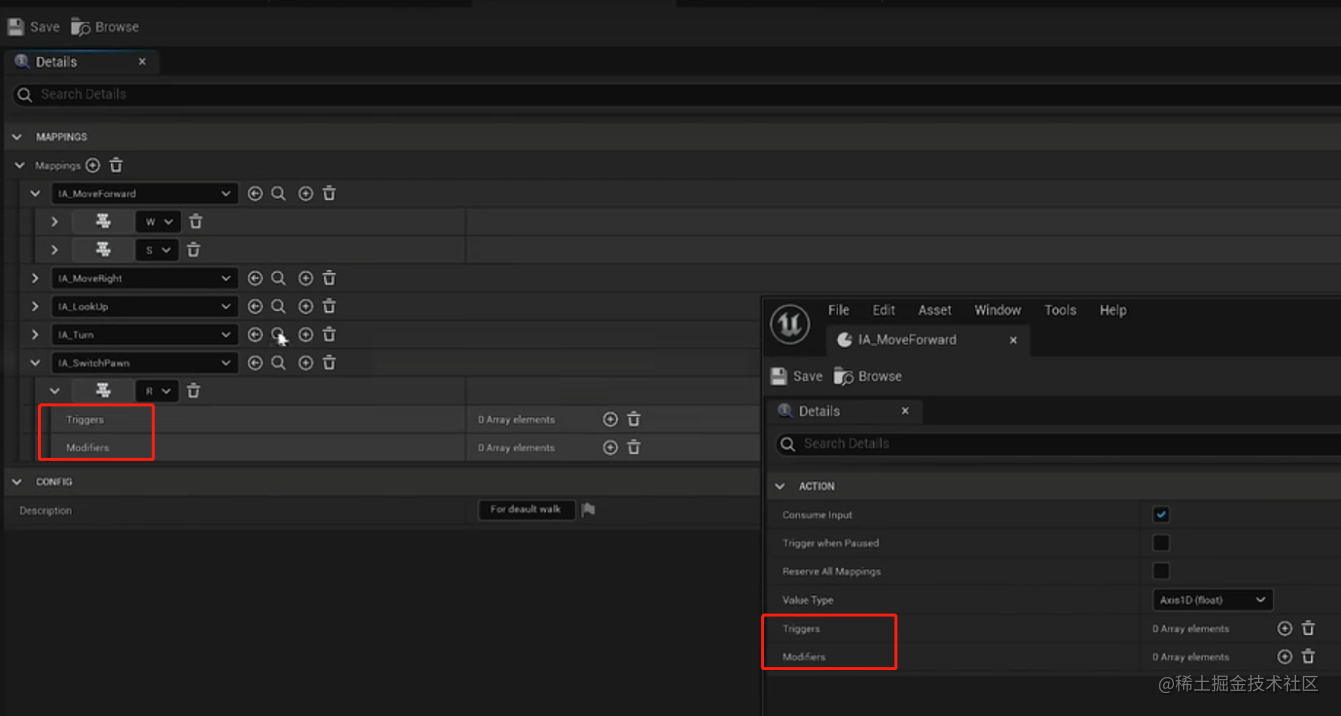Switch to the IA_MoveForward tab
The width and height of the screenshot is (1341, 716).
902,340
